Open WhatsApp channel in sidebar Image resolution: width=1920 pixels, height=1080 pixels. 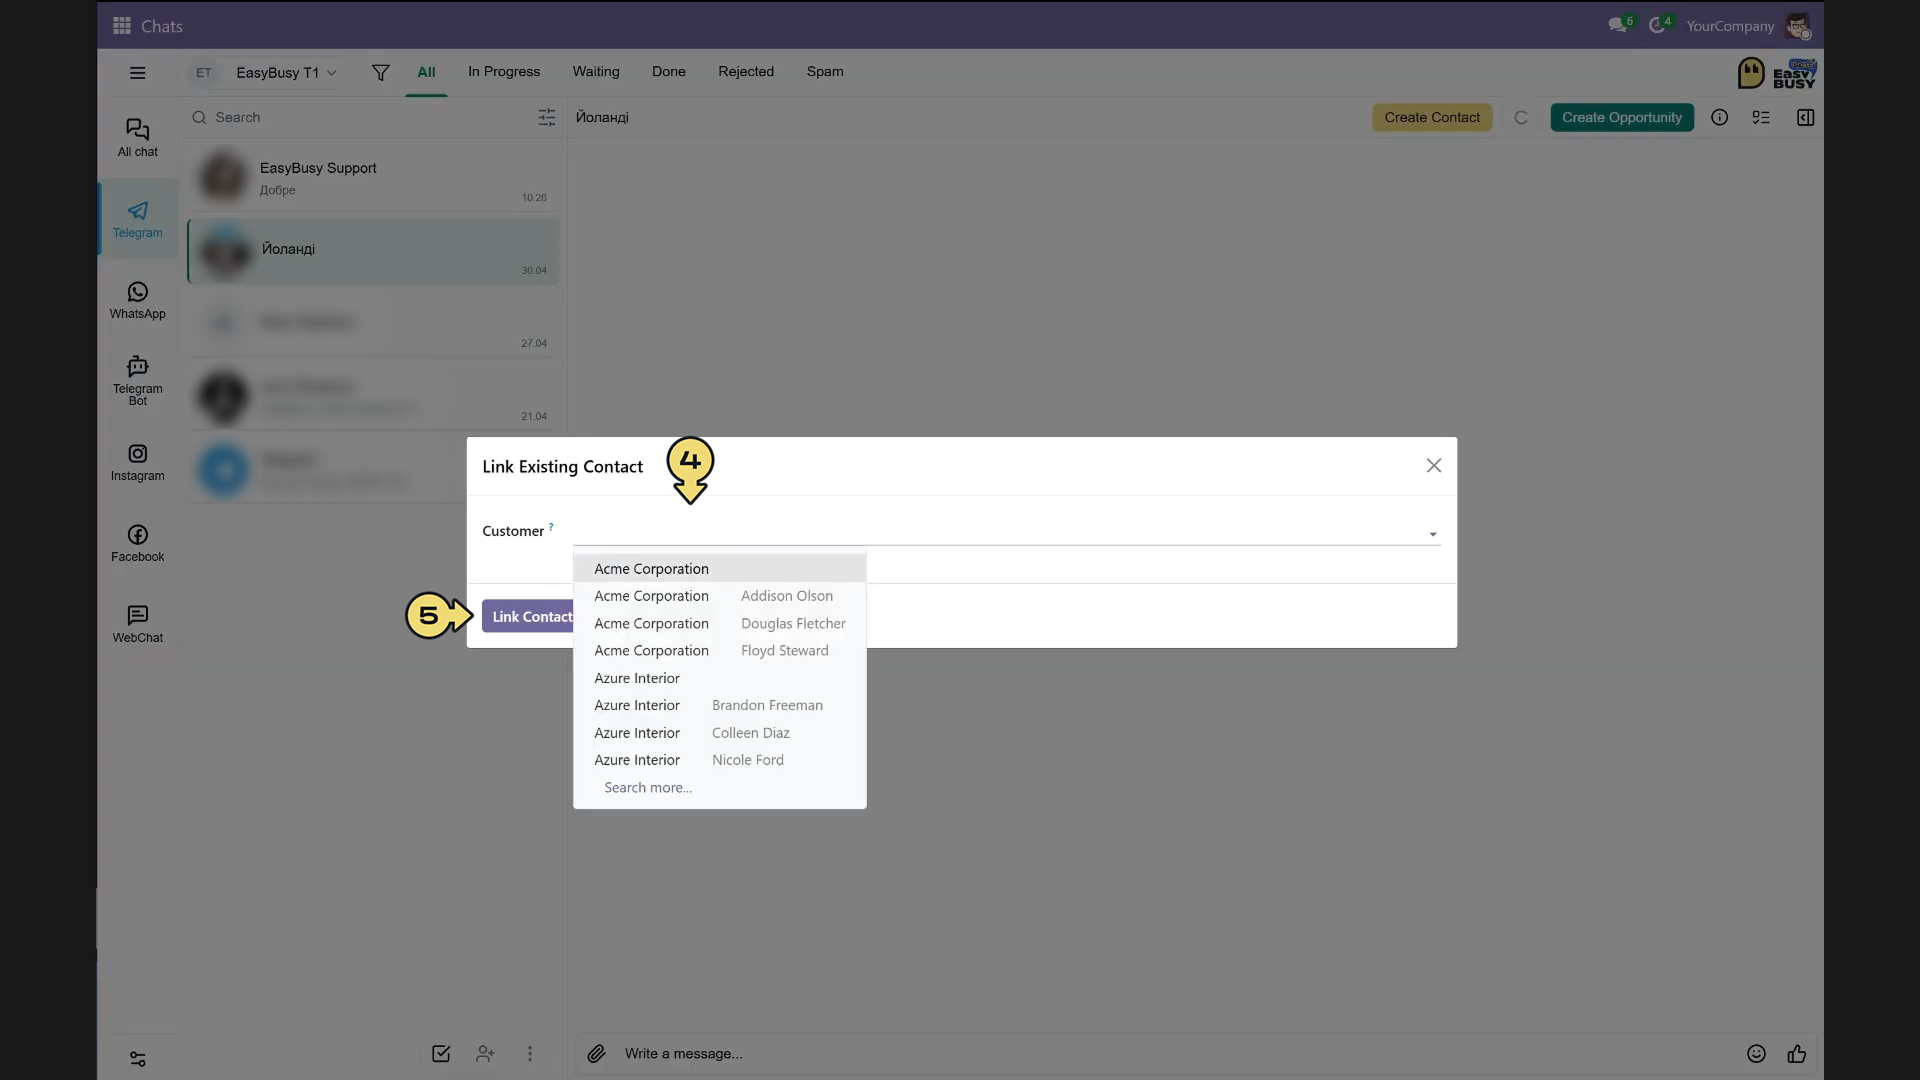[x=138, y=300]
